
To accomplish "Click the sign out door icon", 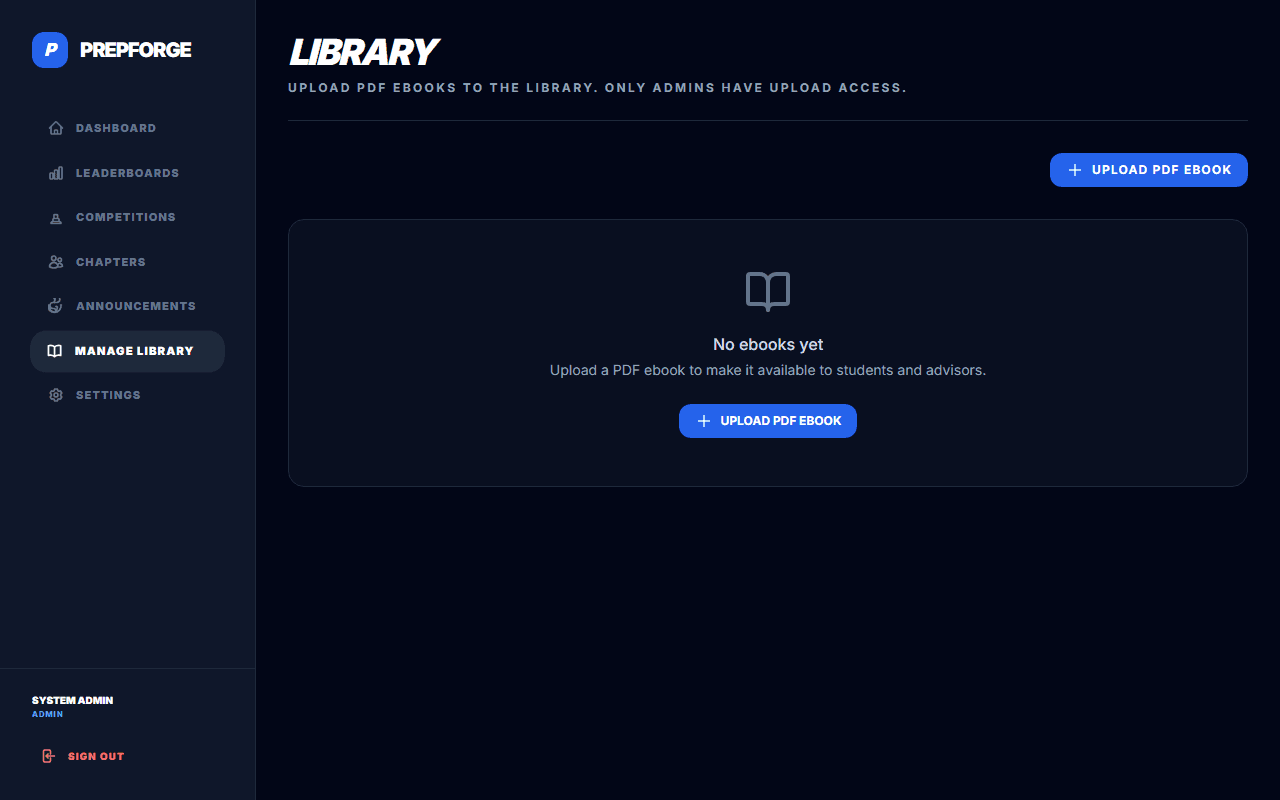I will (48, 755).
